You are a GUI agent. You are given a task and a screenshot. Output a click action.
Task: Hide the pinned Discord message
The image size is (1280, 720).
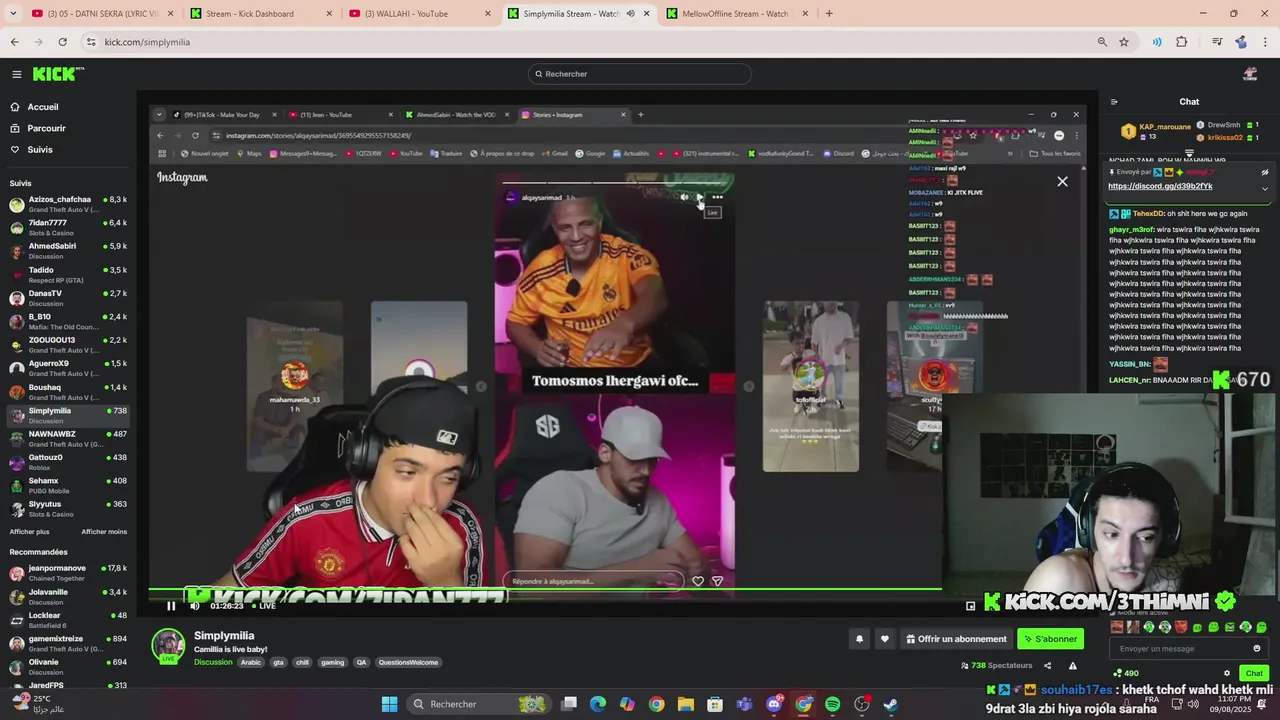1264,172
